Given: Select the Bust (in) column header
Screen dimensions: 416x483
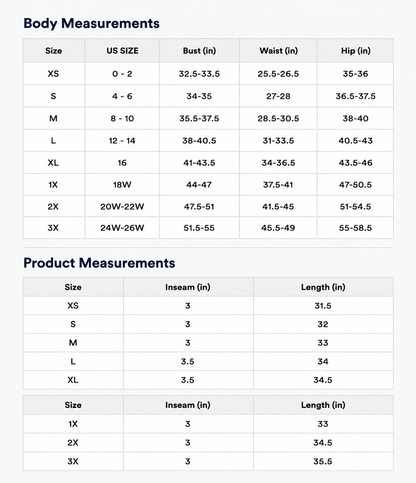Looking at the screenshot, I should (199, 51).
